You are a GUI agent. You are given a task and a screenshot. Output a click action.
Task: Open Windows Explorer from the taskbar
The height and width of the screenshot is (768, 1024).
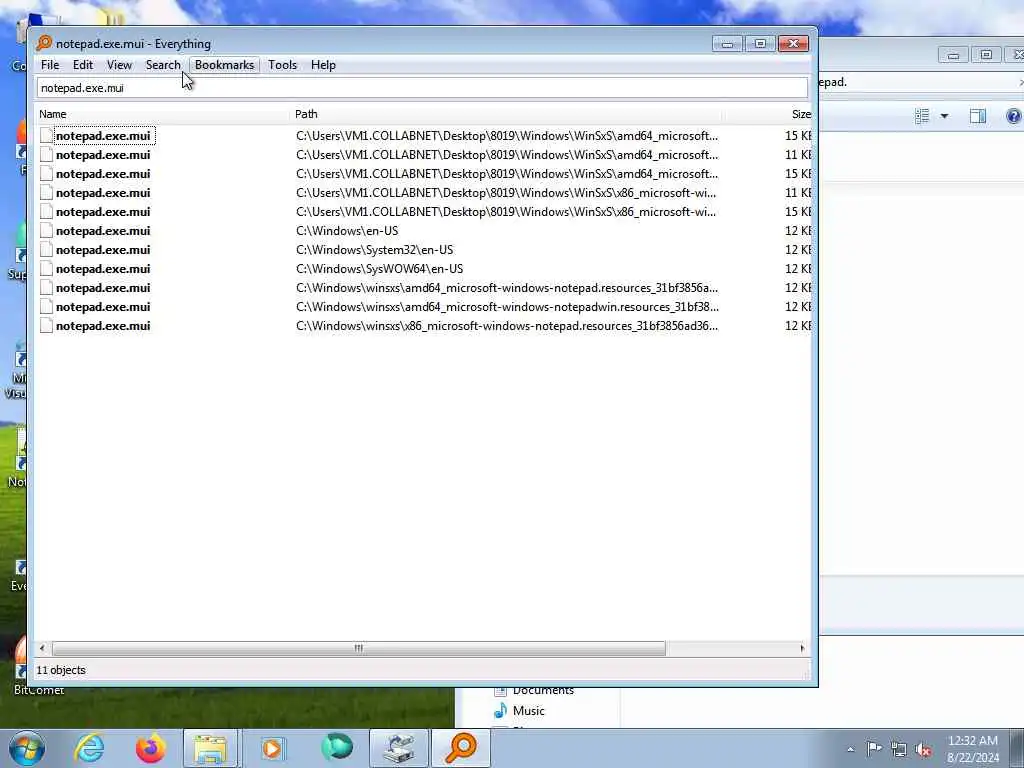point(211,748)
